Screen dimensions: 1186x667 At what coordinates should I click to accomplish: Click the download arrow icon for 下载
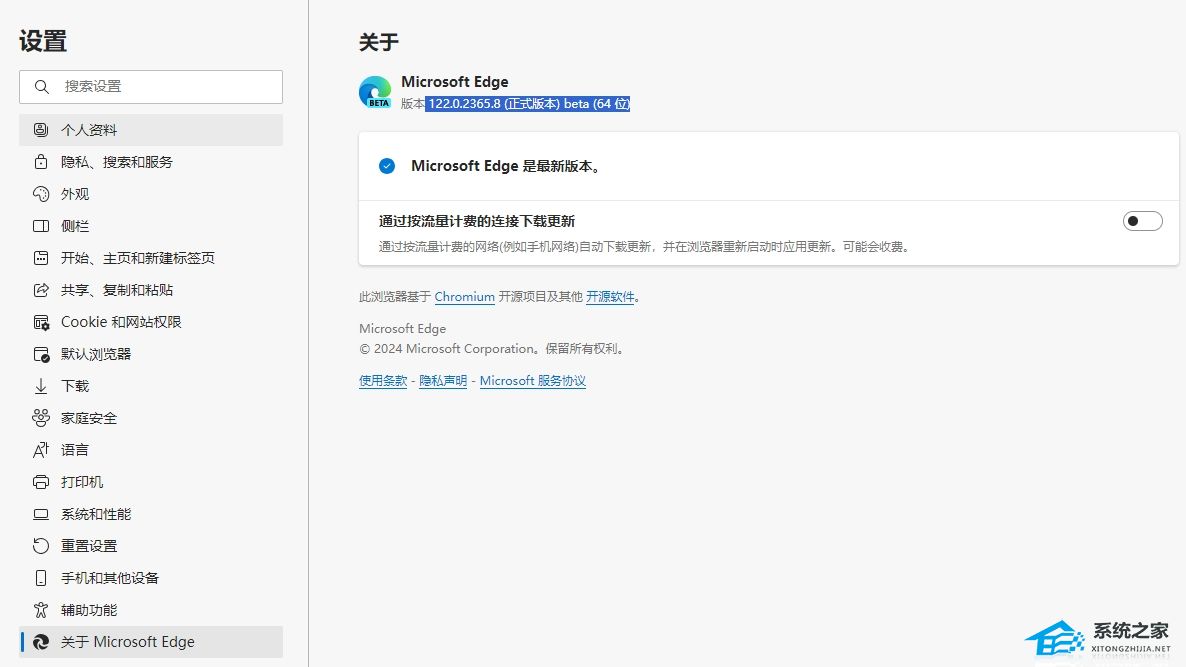click(x=41, y=386)
